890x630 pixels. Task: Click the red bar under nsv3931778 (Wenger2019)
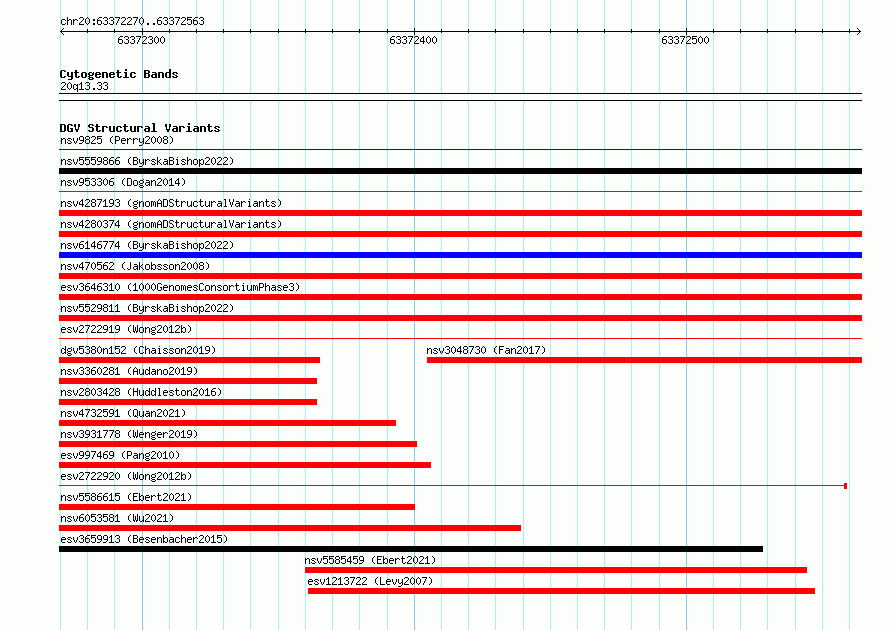pos(238,444)
